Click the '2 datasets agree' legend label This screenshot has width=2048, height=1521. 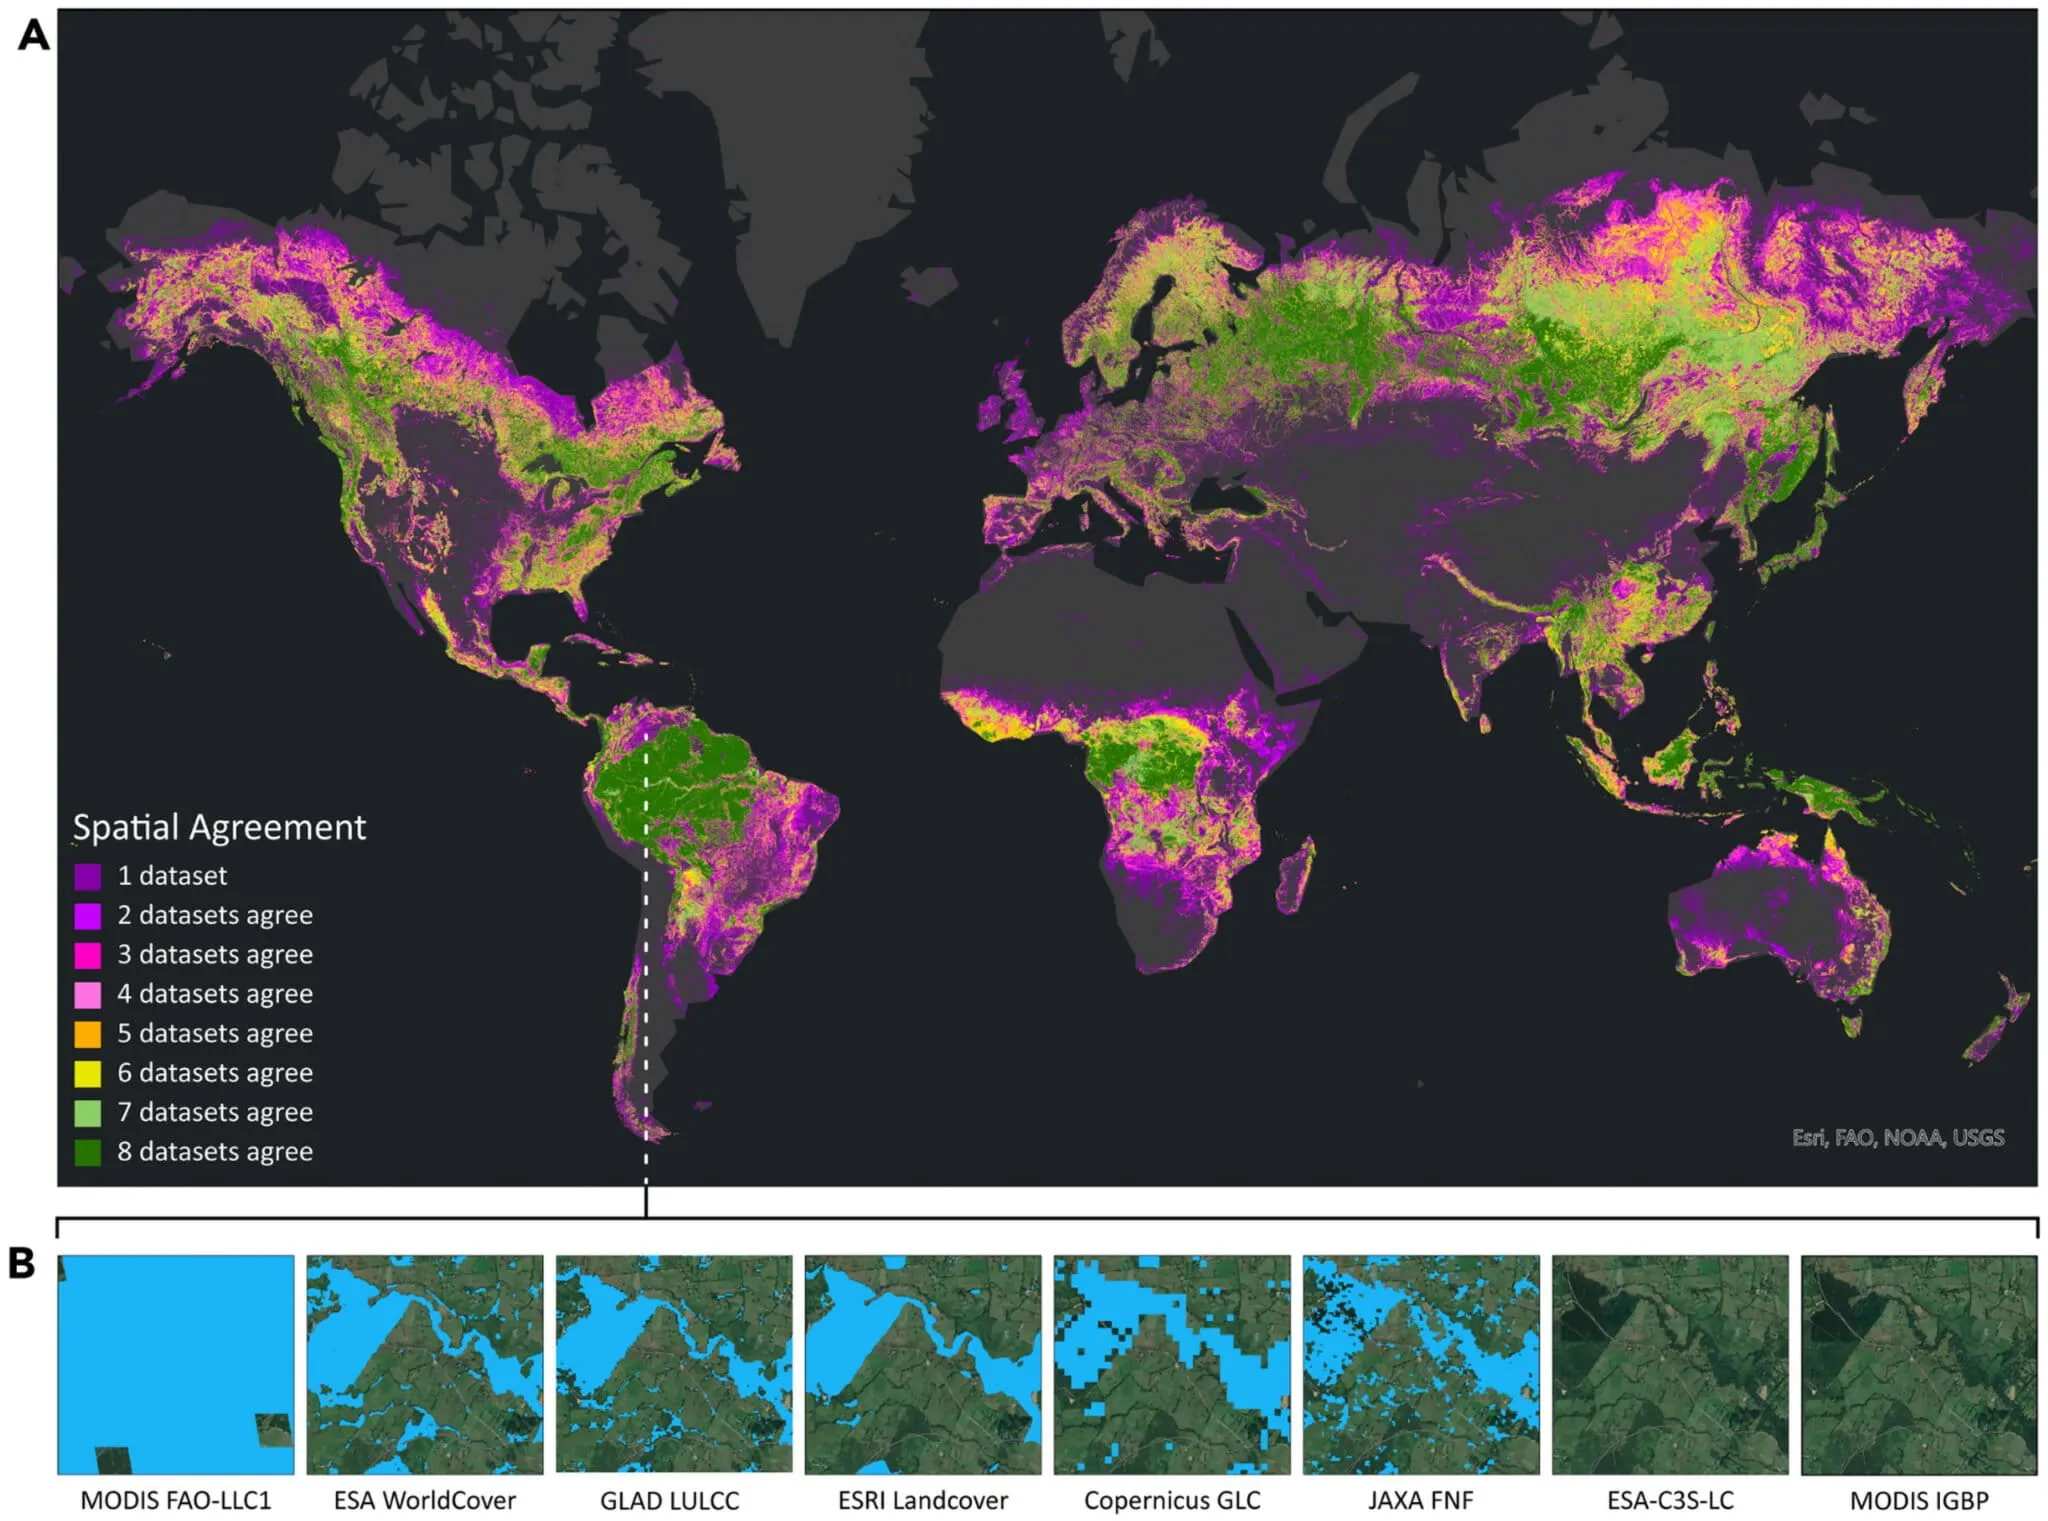tap(215, 916)
